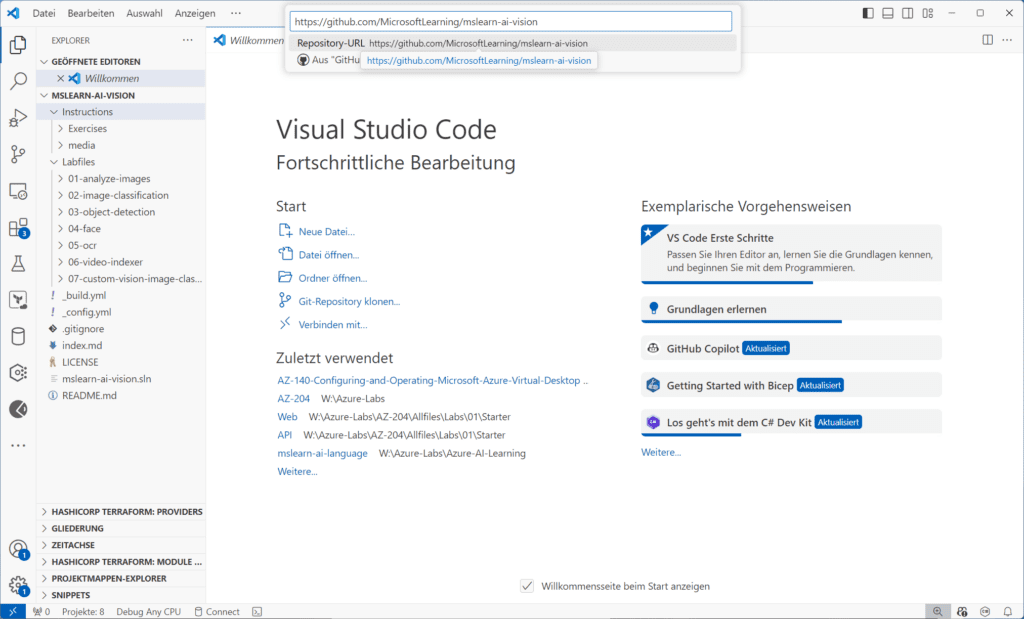This screenshot has width=1024, height=619.
Task: Open recent mslearn-ai-language folder
Action: [323, 453]
